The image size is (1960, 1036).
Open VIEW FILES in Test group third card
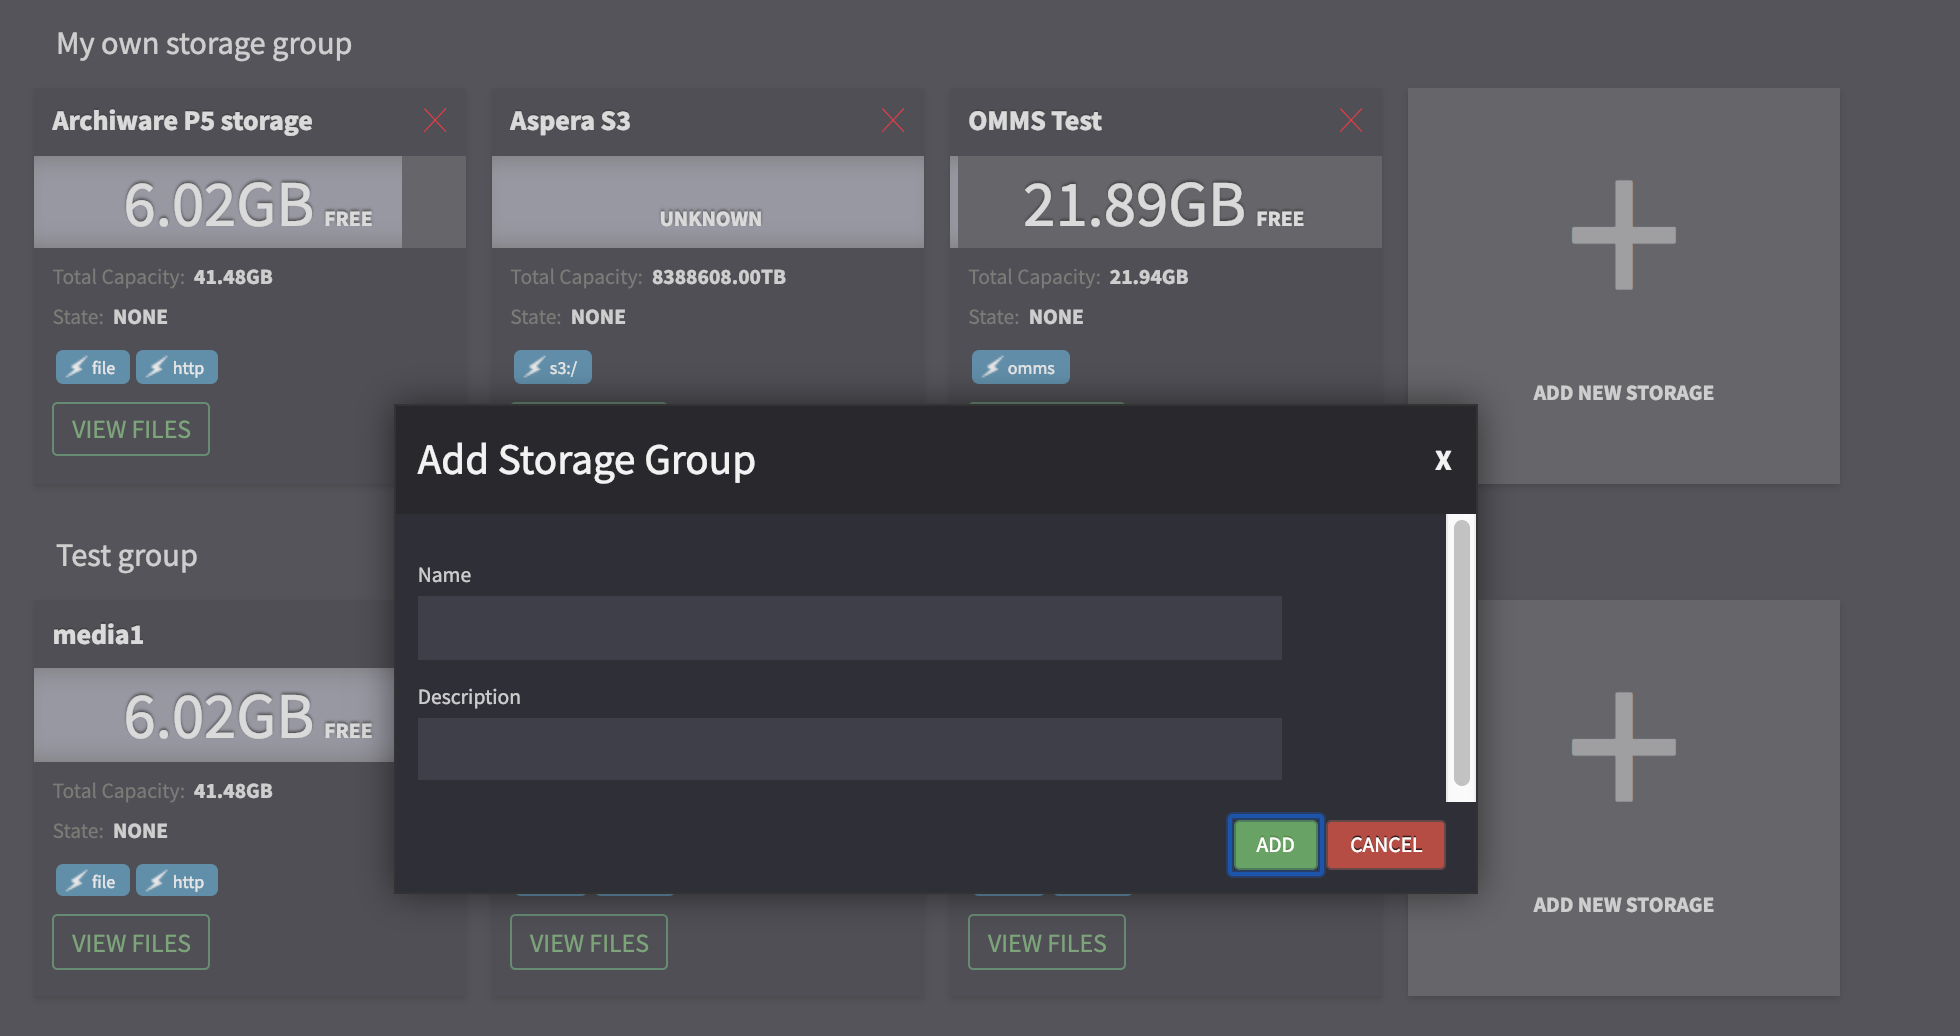pos(1047,942)
